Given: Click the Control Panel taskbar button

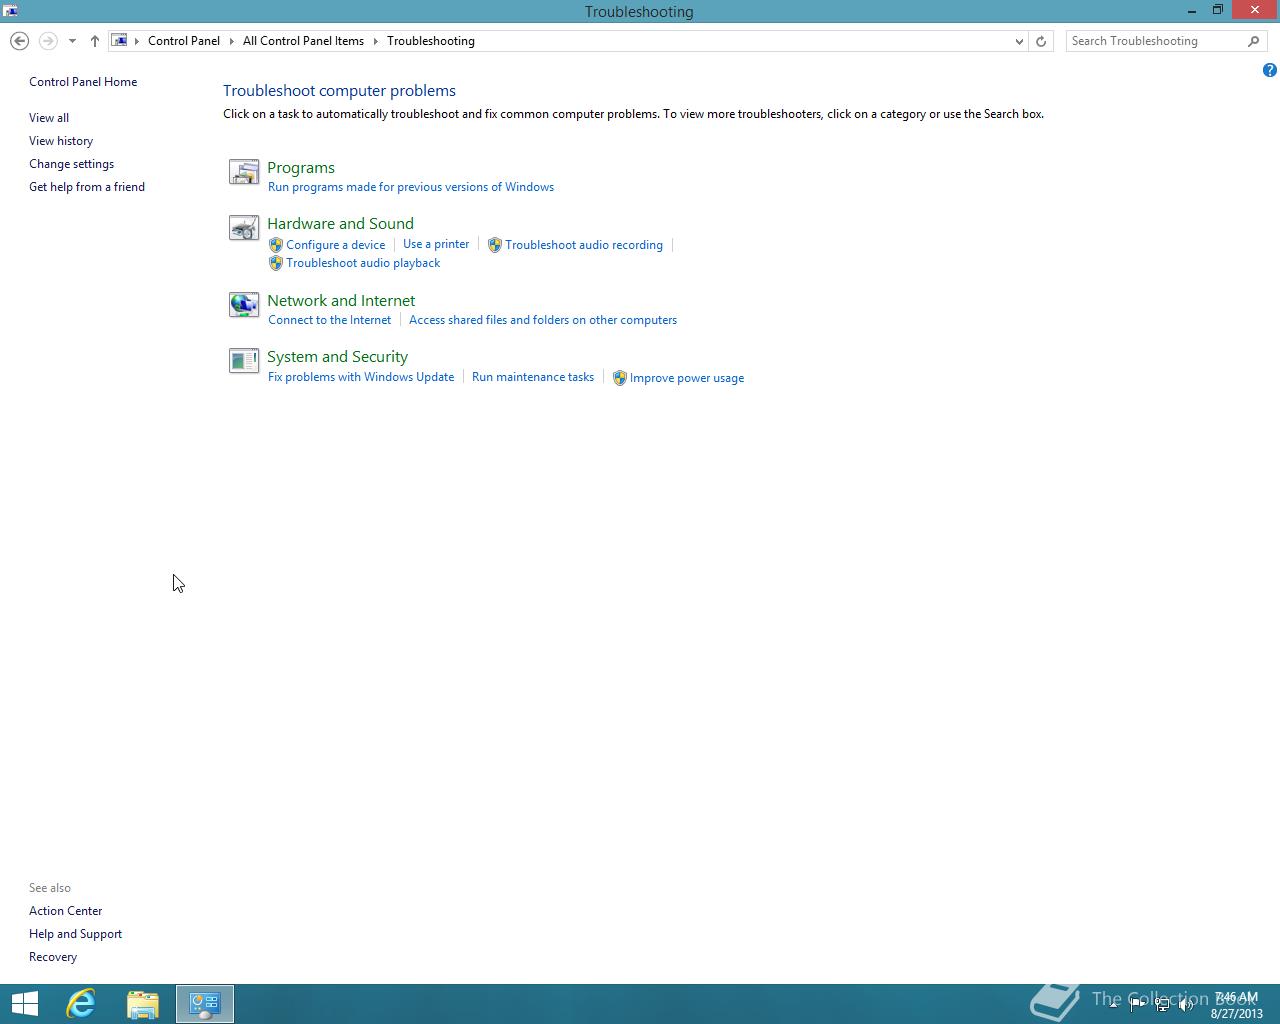Looking at the screenshot, I should pos(205,1004).
